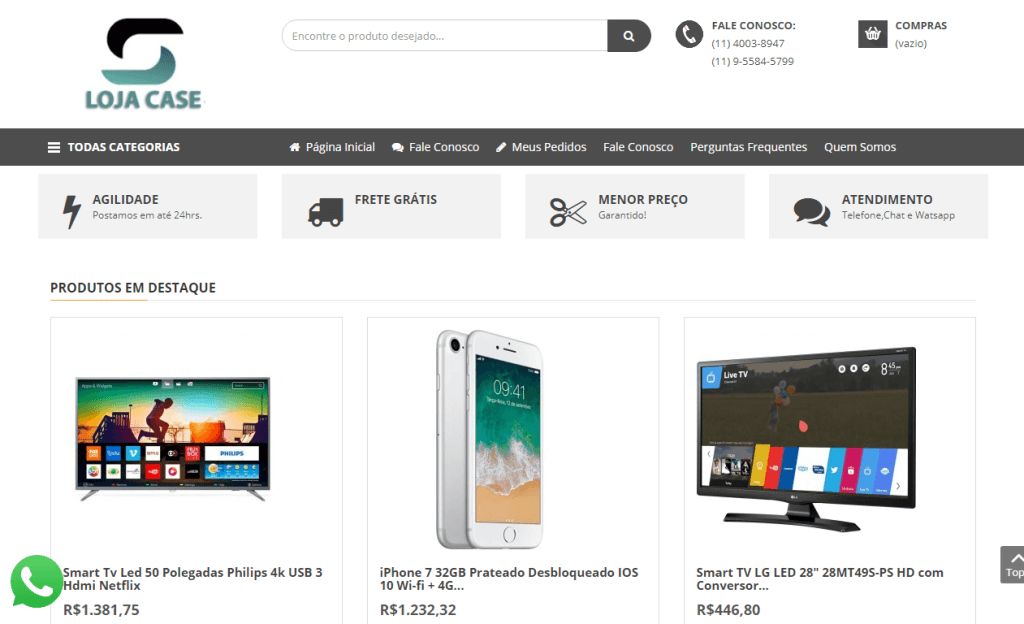Click the speech bubbles Atendimento icon
Viewport: 1024px width, 624px height.
tap(812, 212)
